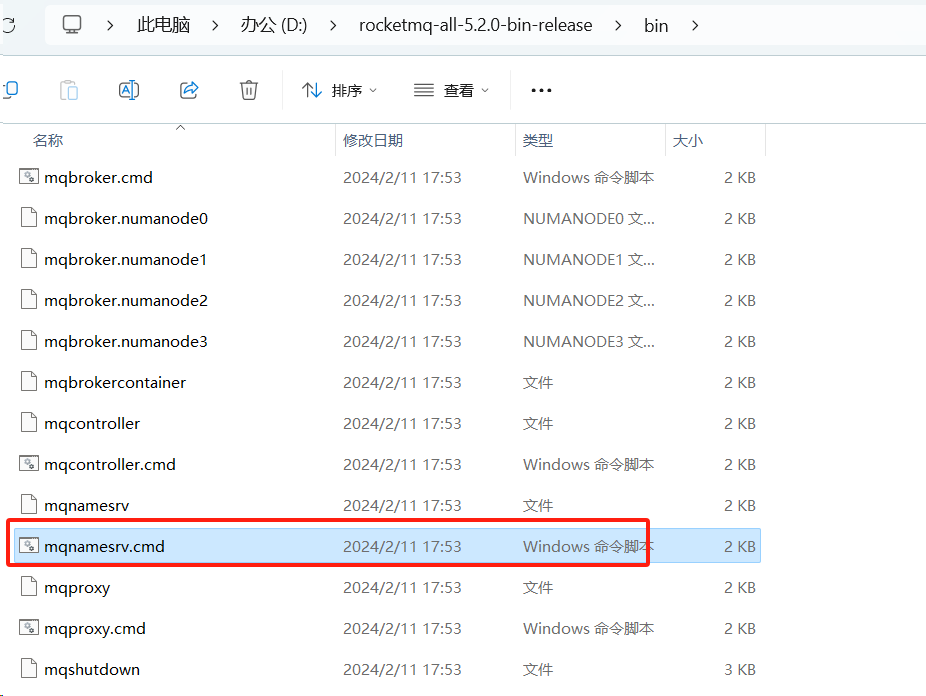Click the 3 KB size of mqshutdown
Image resolution: width=926 pixels, height=696 pixels.
click(x=739, y=669)
